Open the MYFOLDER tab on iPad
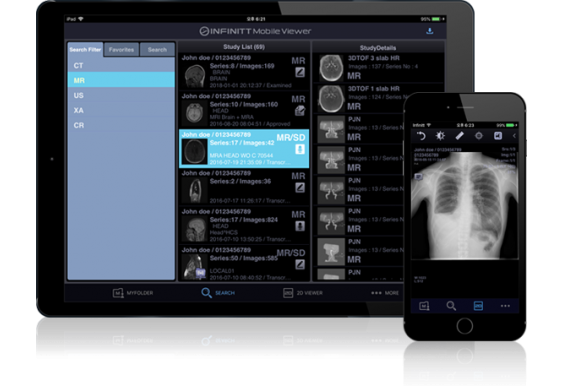The height and width of the screenshot is (386, 564). [133, 293]
